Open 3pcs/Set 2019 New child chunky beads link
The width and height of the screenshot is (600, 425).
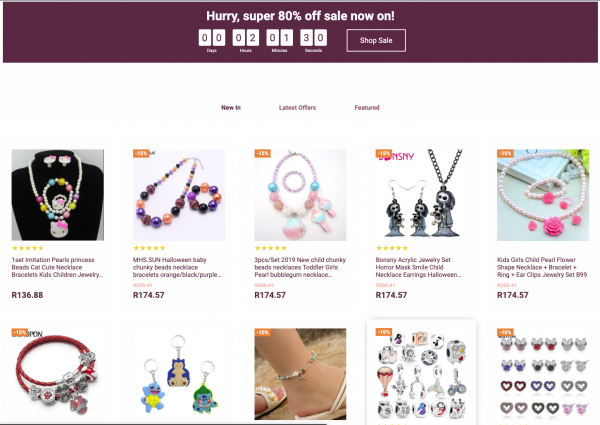tap(300, 267)
